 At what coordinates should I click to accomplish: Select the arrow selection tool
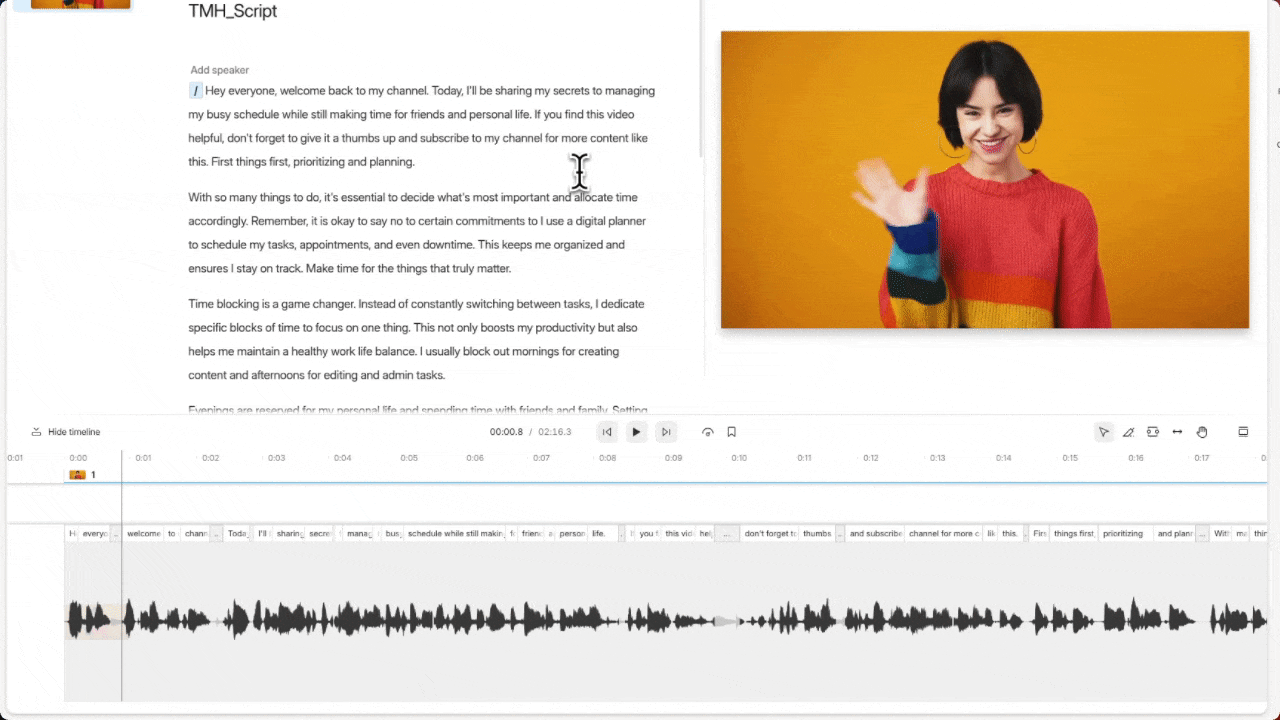pyautogui.click(x=1103, y=432)
